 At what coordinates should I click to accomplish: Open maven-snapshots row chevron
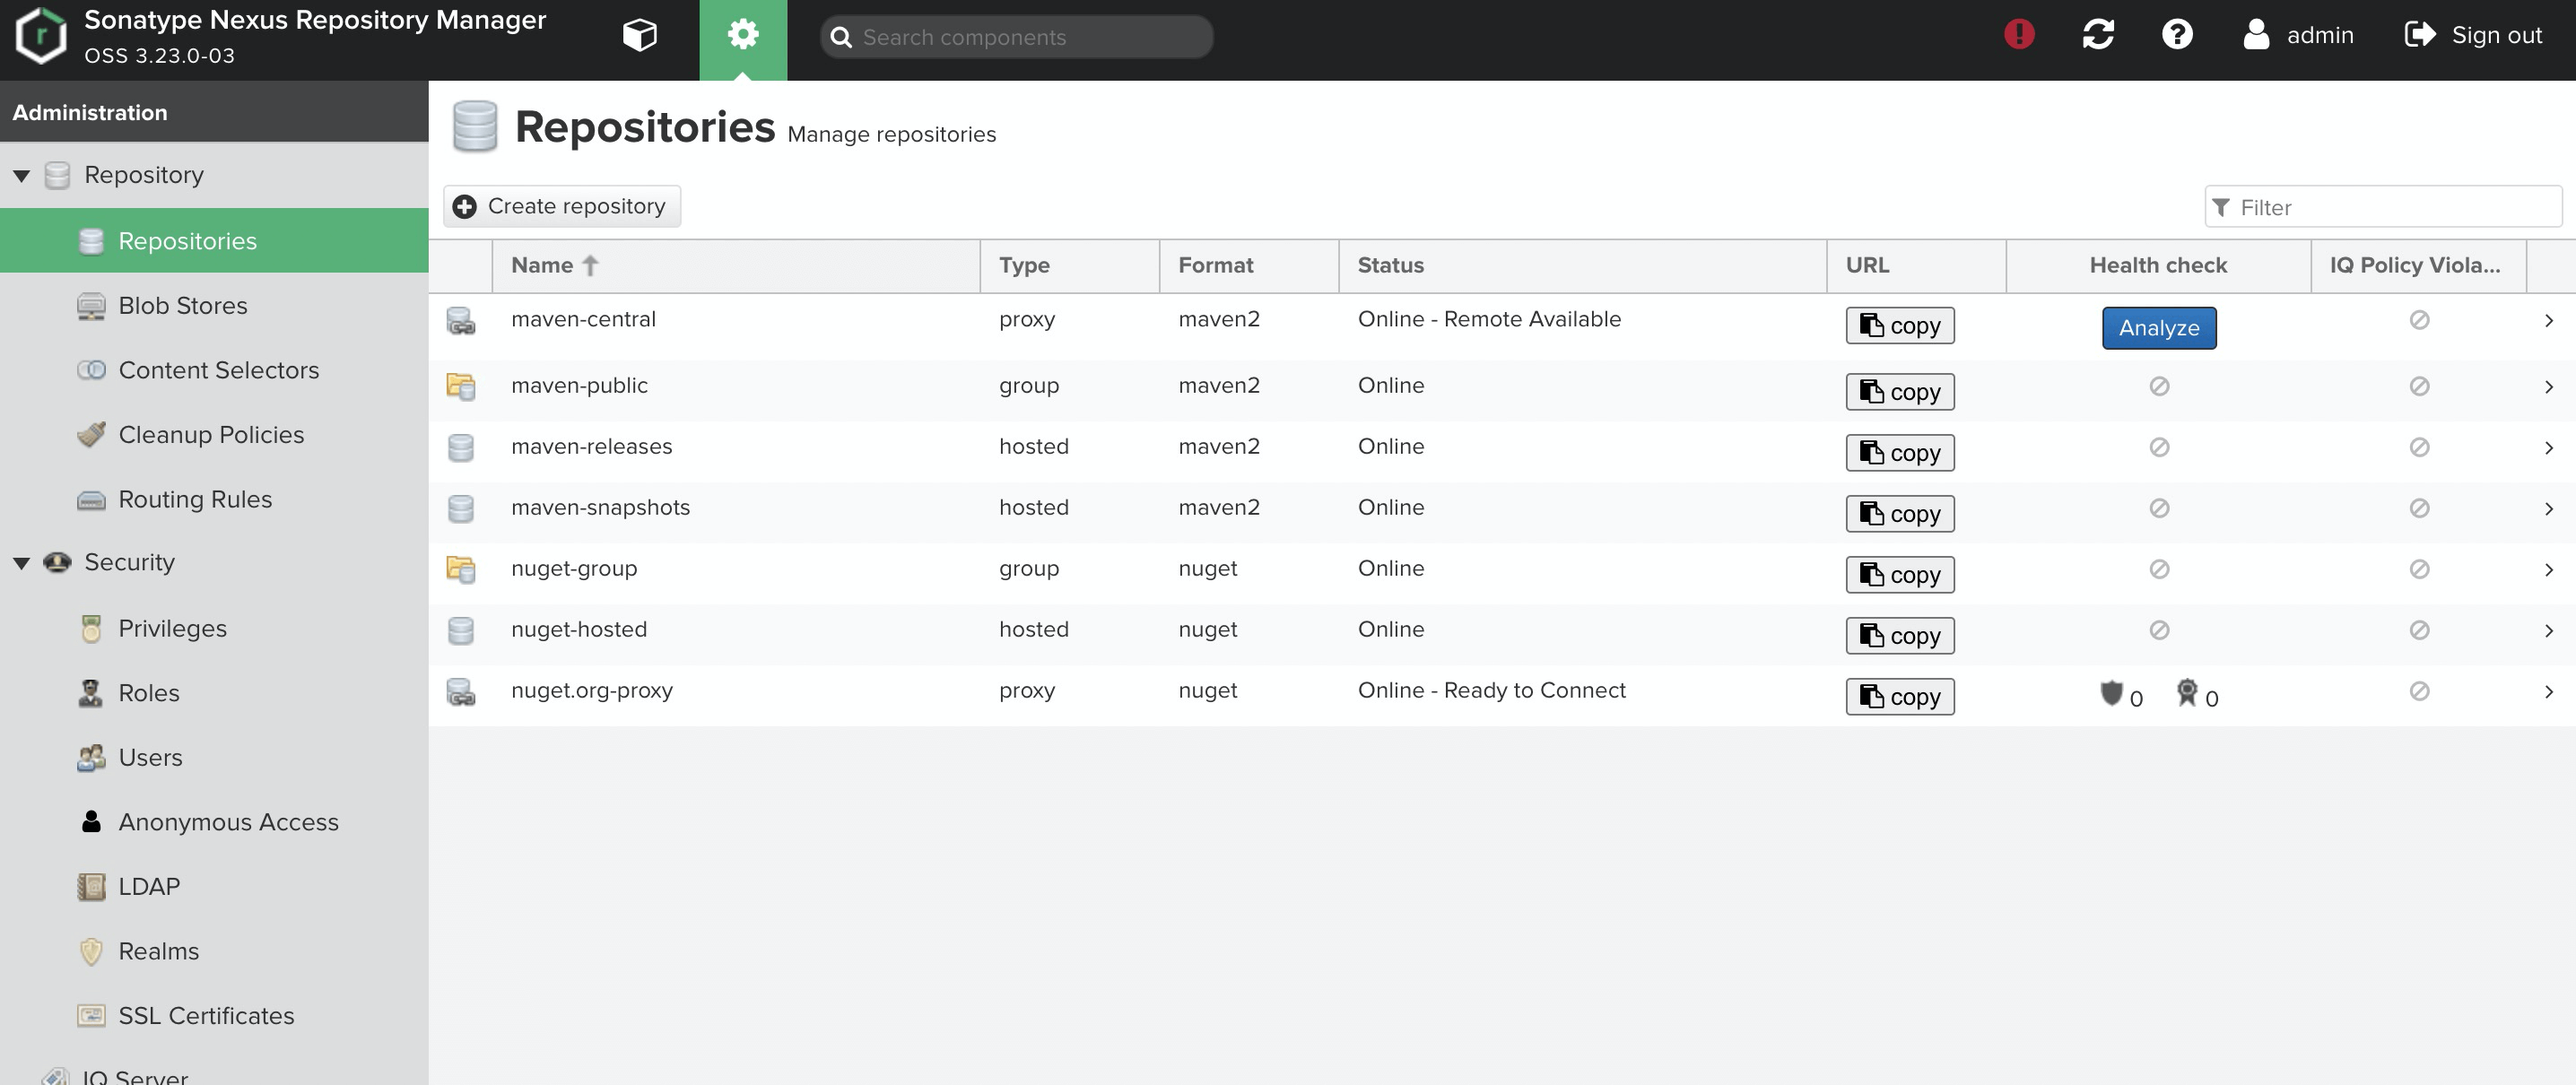[2549, 509]
